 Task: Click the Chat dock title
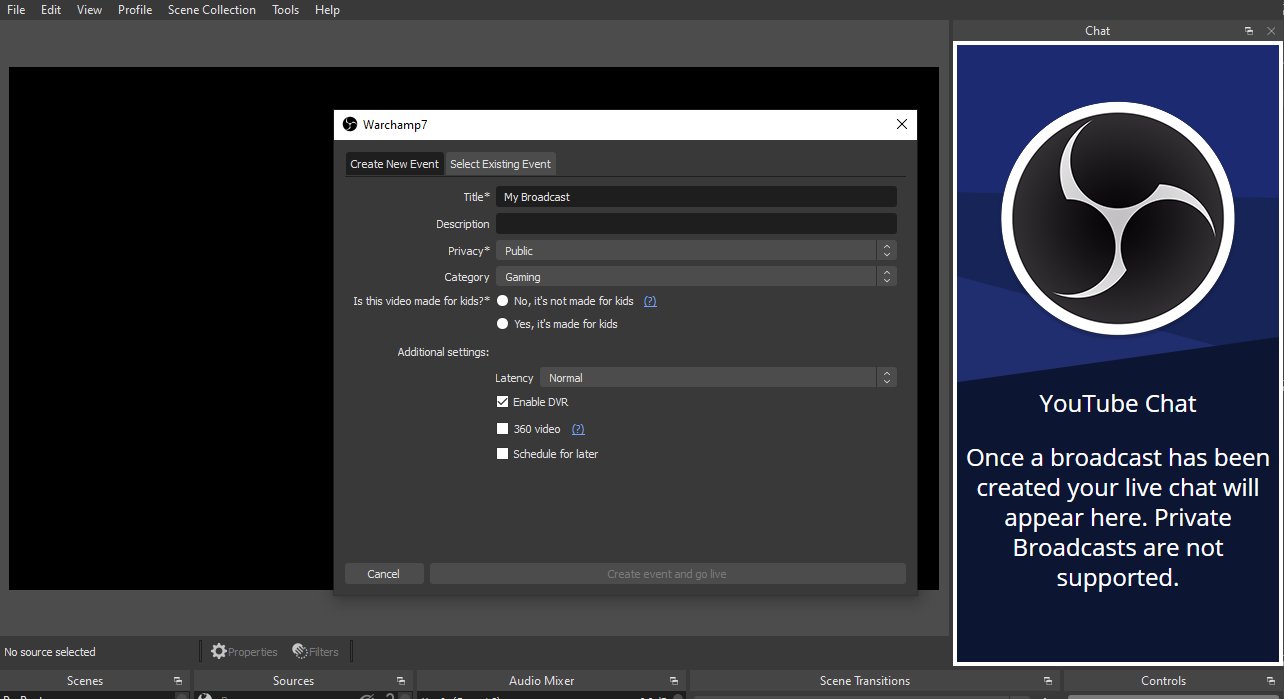(x=1097, y=31)
